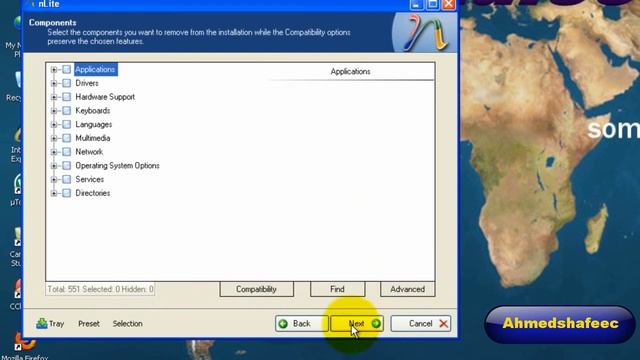The width and height of the screenshot is (640, 360).
Task: Open the Selection menu
Action: tap(127, 324)
